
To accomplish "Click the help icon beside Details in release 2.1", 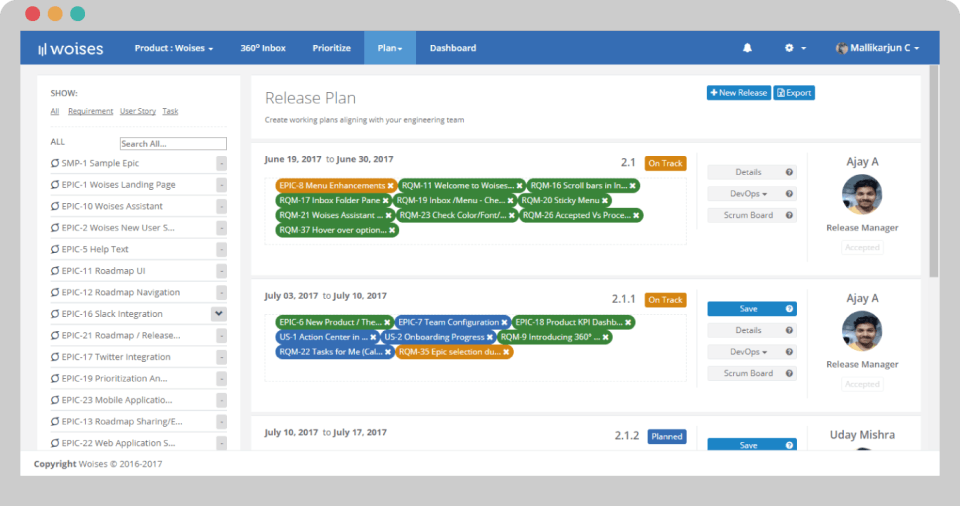I will point(789,172).
